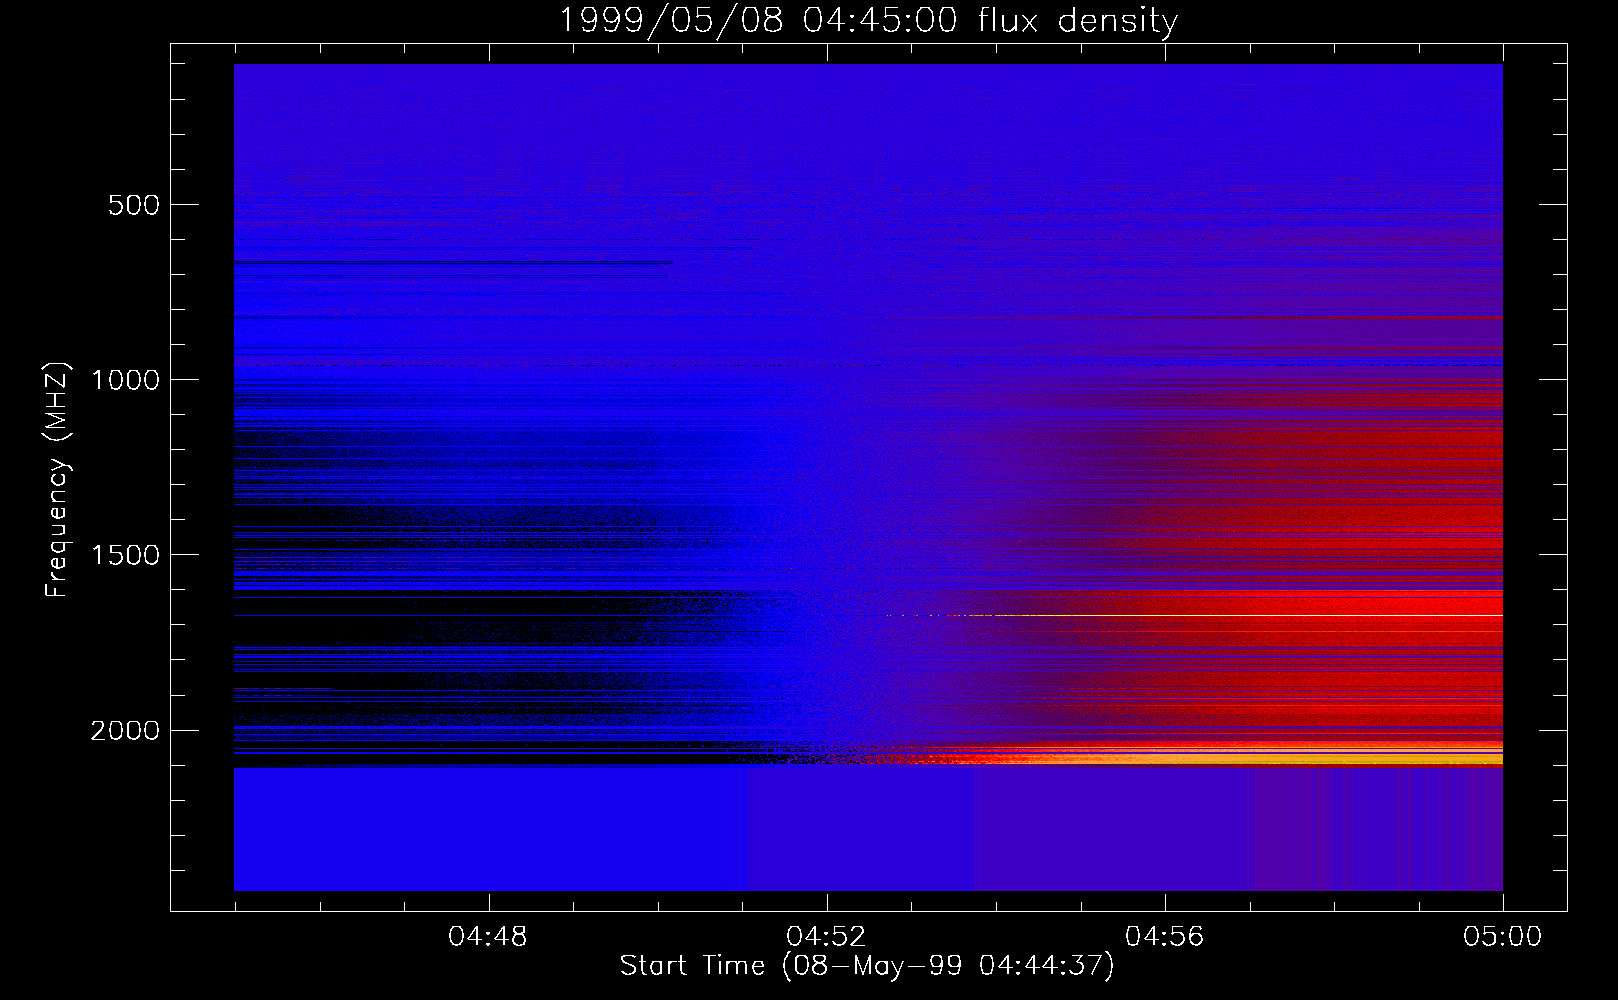
Task: Select the '2000' frequency axis label
Action: [x=125, y=731]
